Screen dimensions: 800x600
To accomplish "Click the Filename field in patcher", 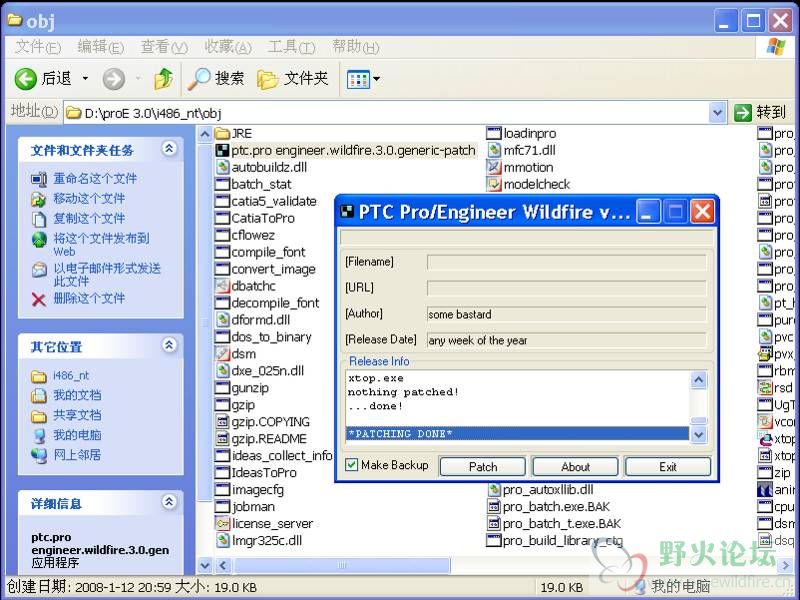I will [566, 262].
